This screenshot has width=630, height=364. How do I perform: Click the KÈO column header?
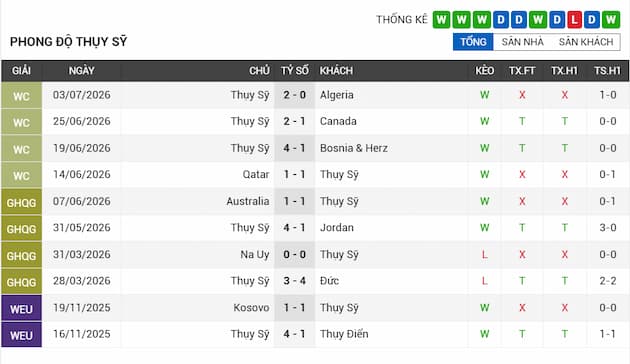click(485, 71)
